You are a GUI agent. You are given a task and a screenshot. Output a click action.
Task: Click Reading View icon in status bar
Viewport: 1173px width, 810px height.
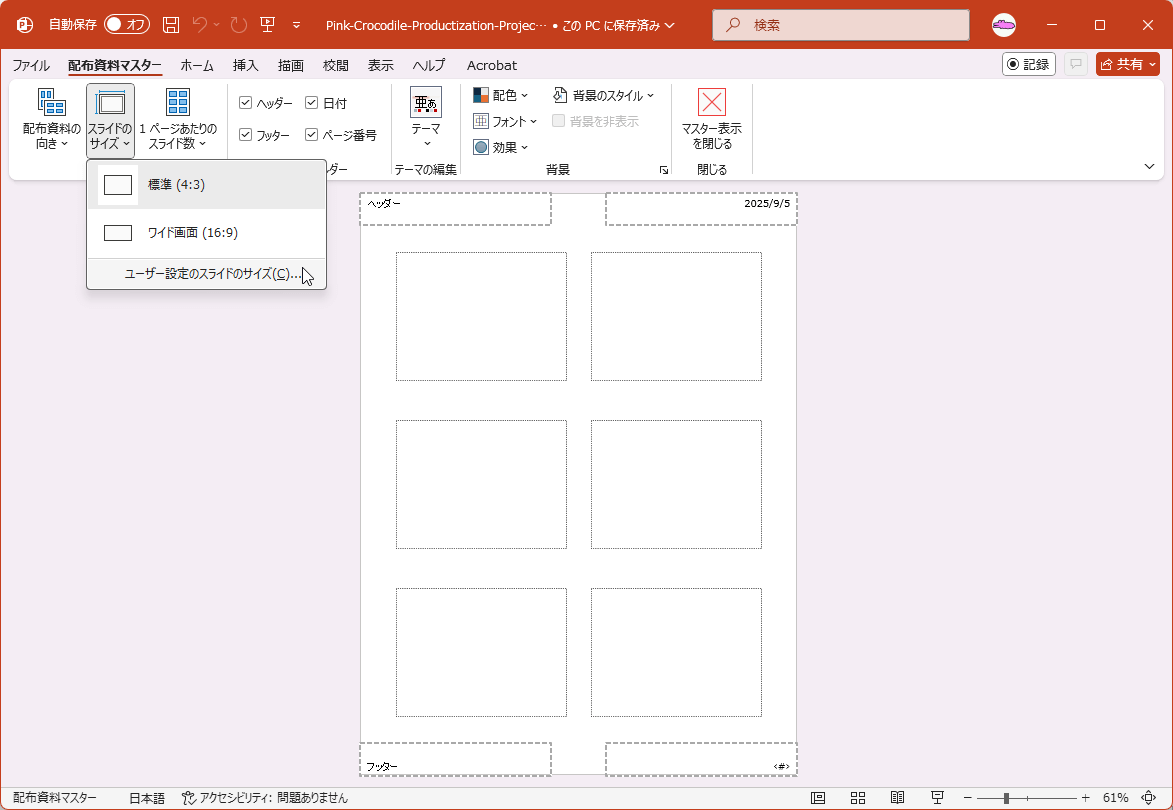(x=897, y=798)
